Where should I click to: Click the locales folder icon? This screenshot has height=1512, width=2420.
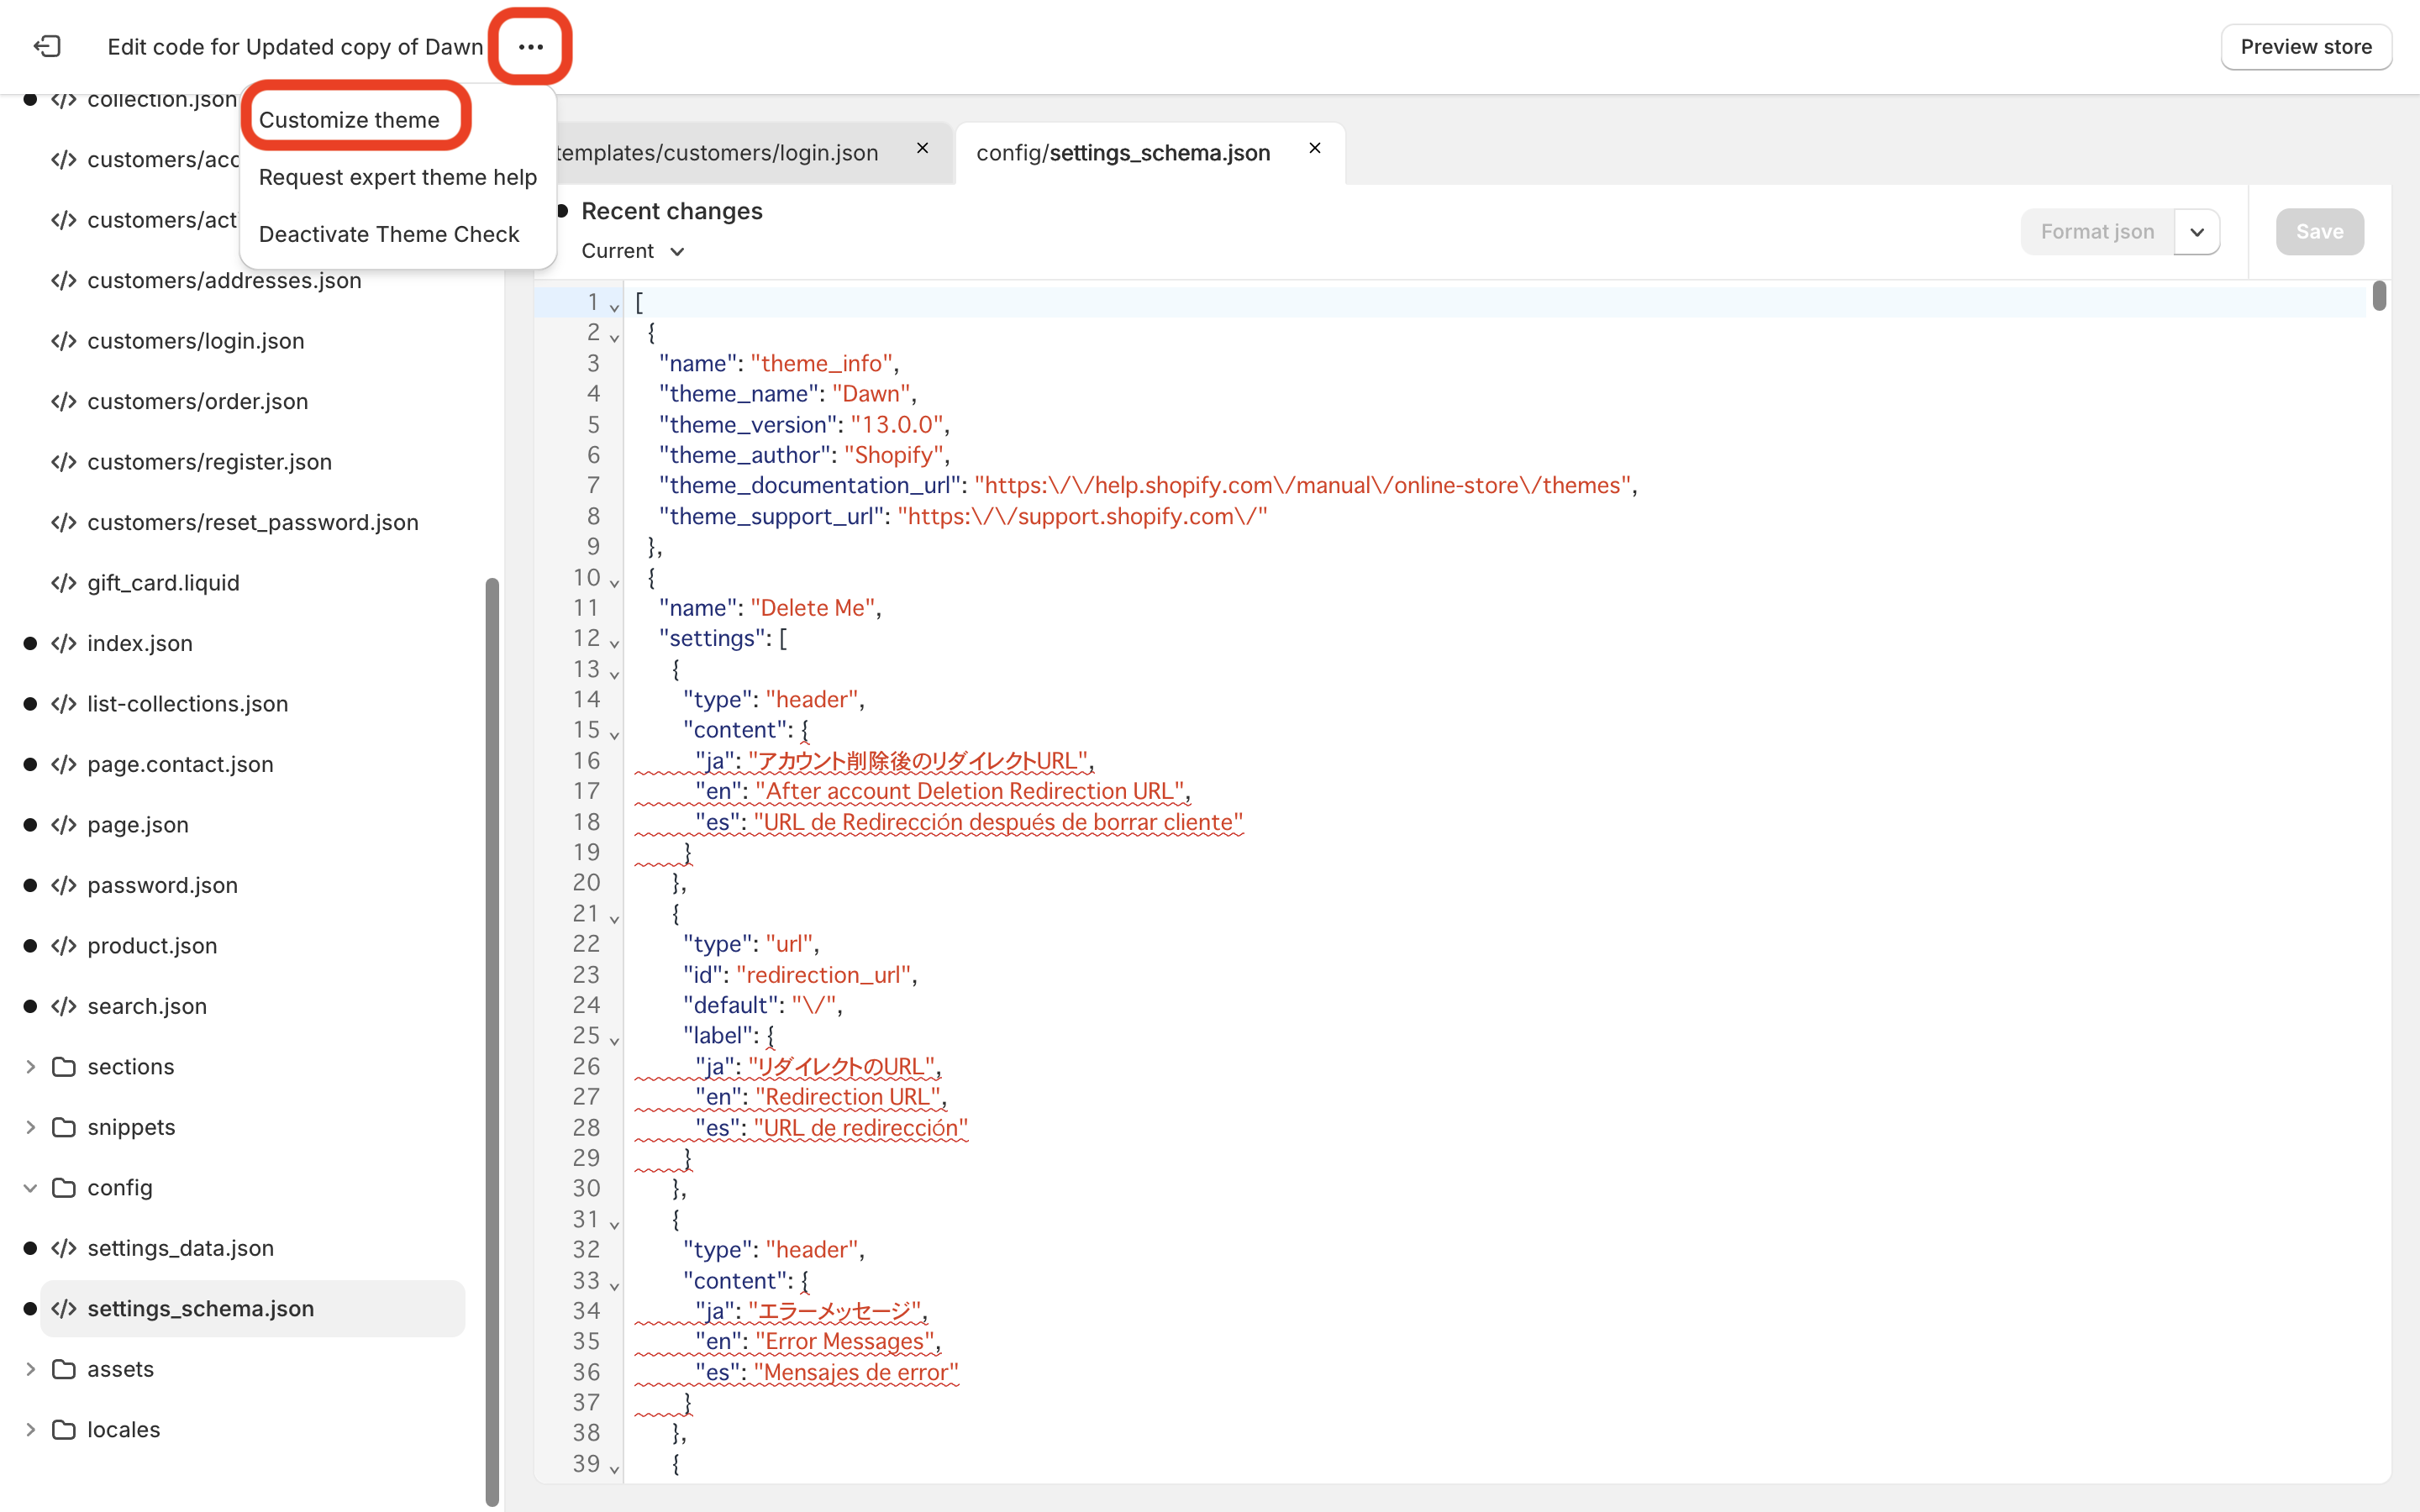tap(64, 1429)
